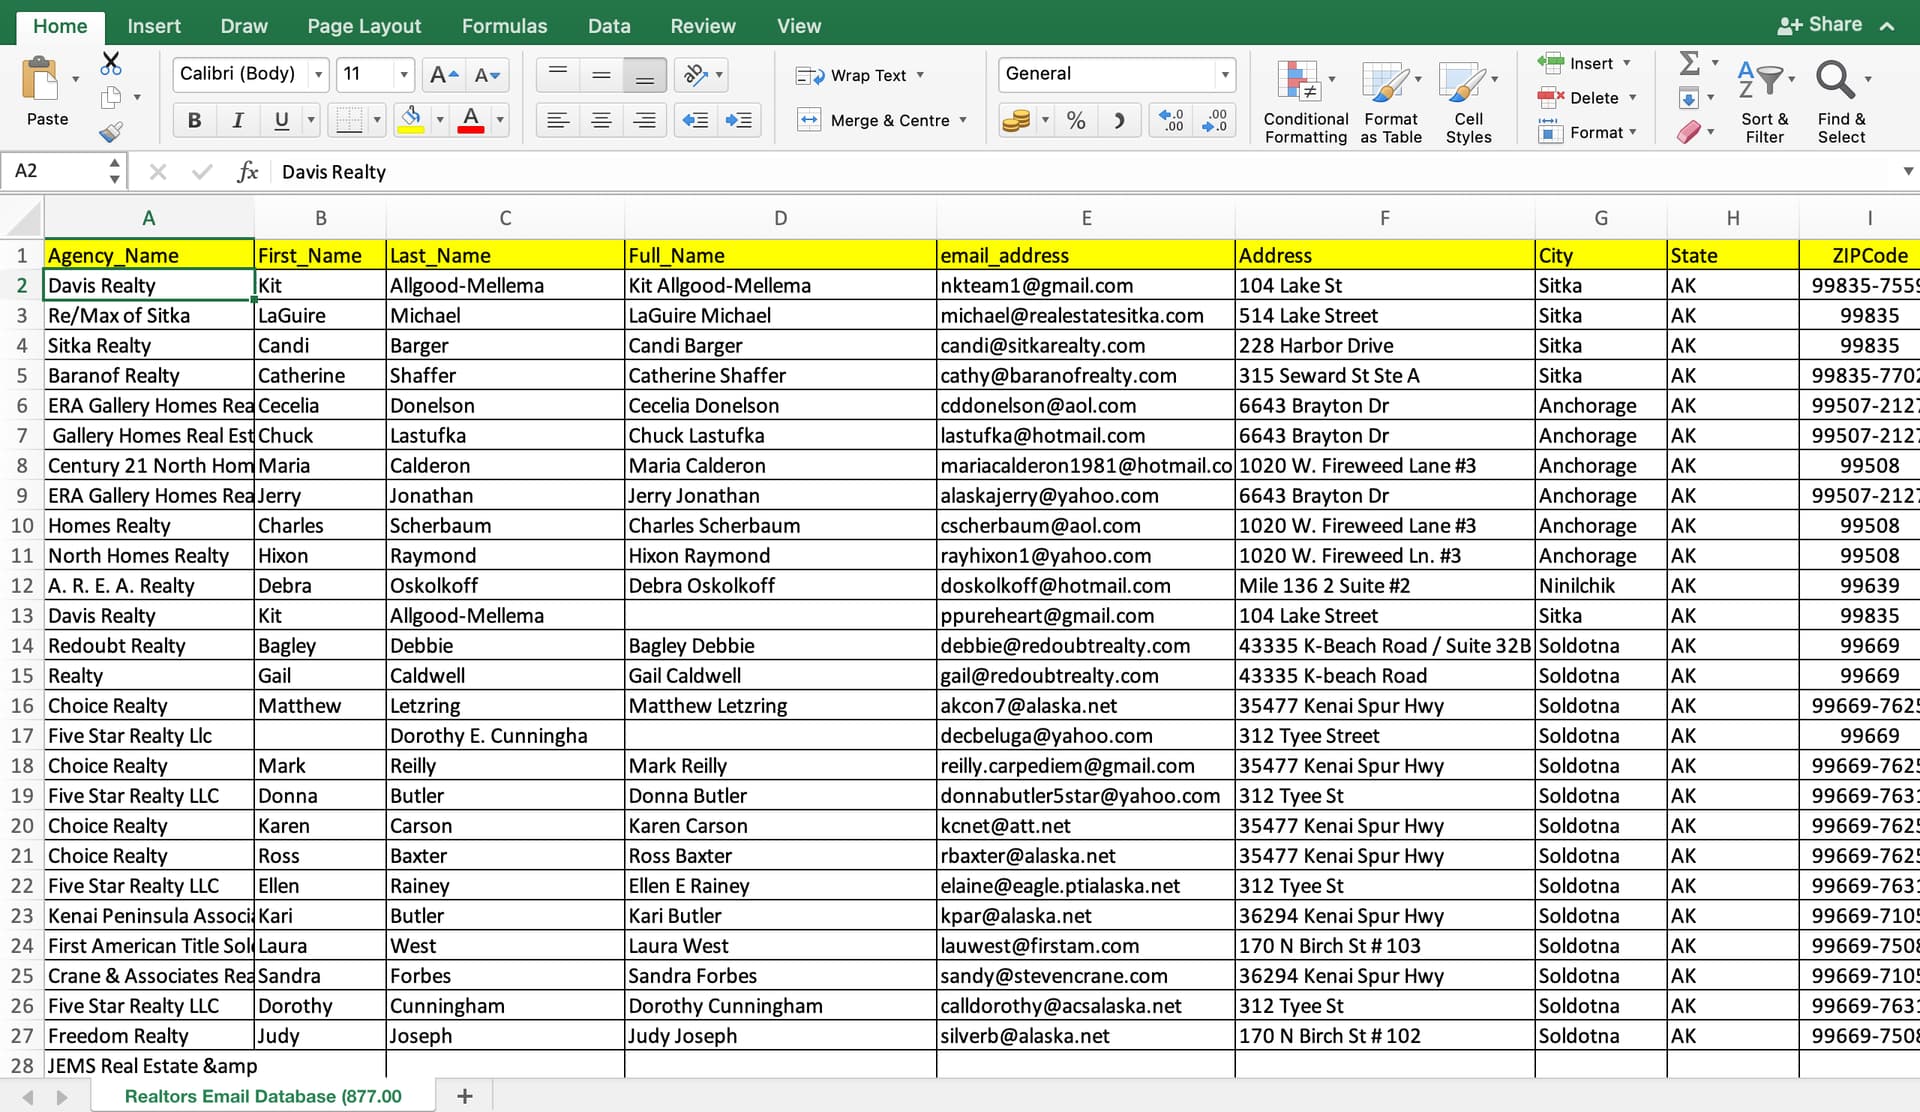Apply the Borders icon
This screenshot has height=1112, width=1920.
click(x=349, y=121)
